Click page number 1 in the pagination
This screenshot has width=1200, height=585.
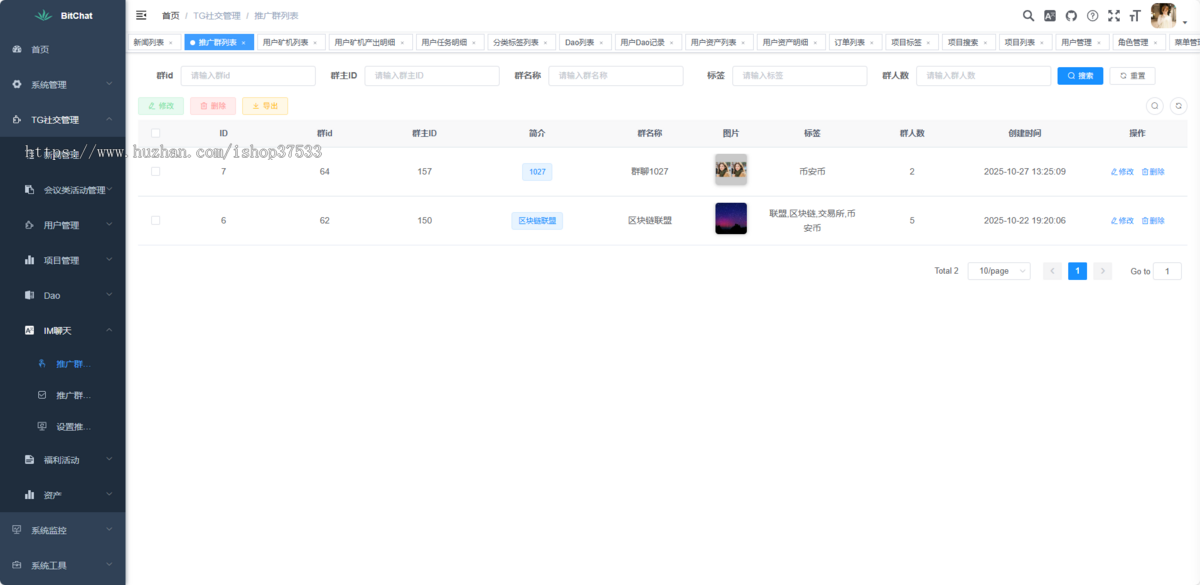coord(1077,270)
